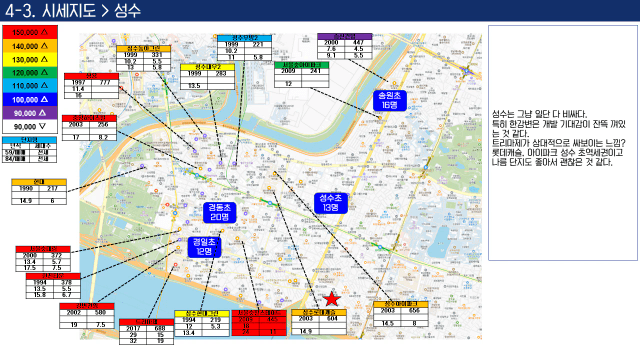Click the dark blue 100,000 legend swatch
This screenshot has height=360, width=640.
(x=30, y=99)
